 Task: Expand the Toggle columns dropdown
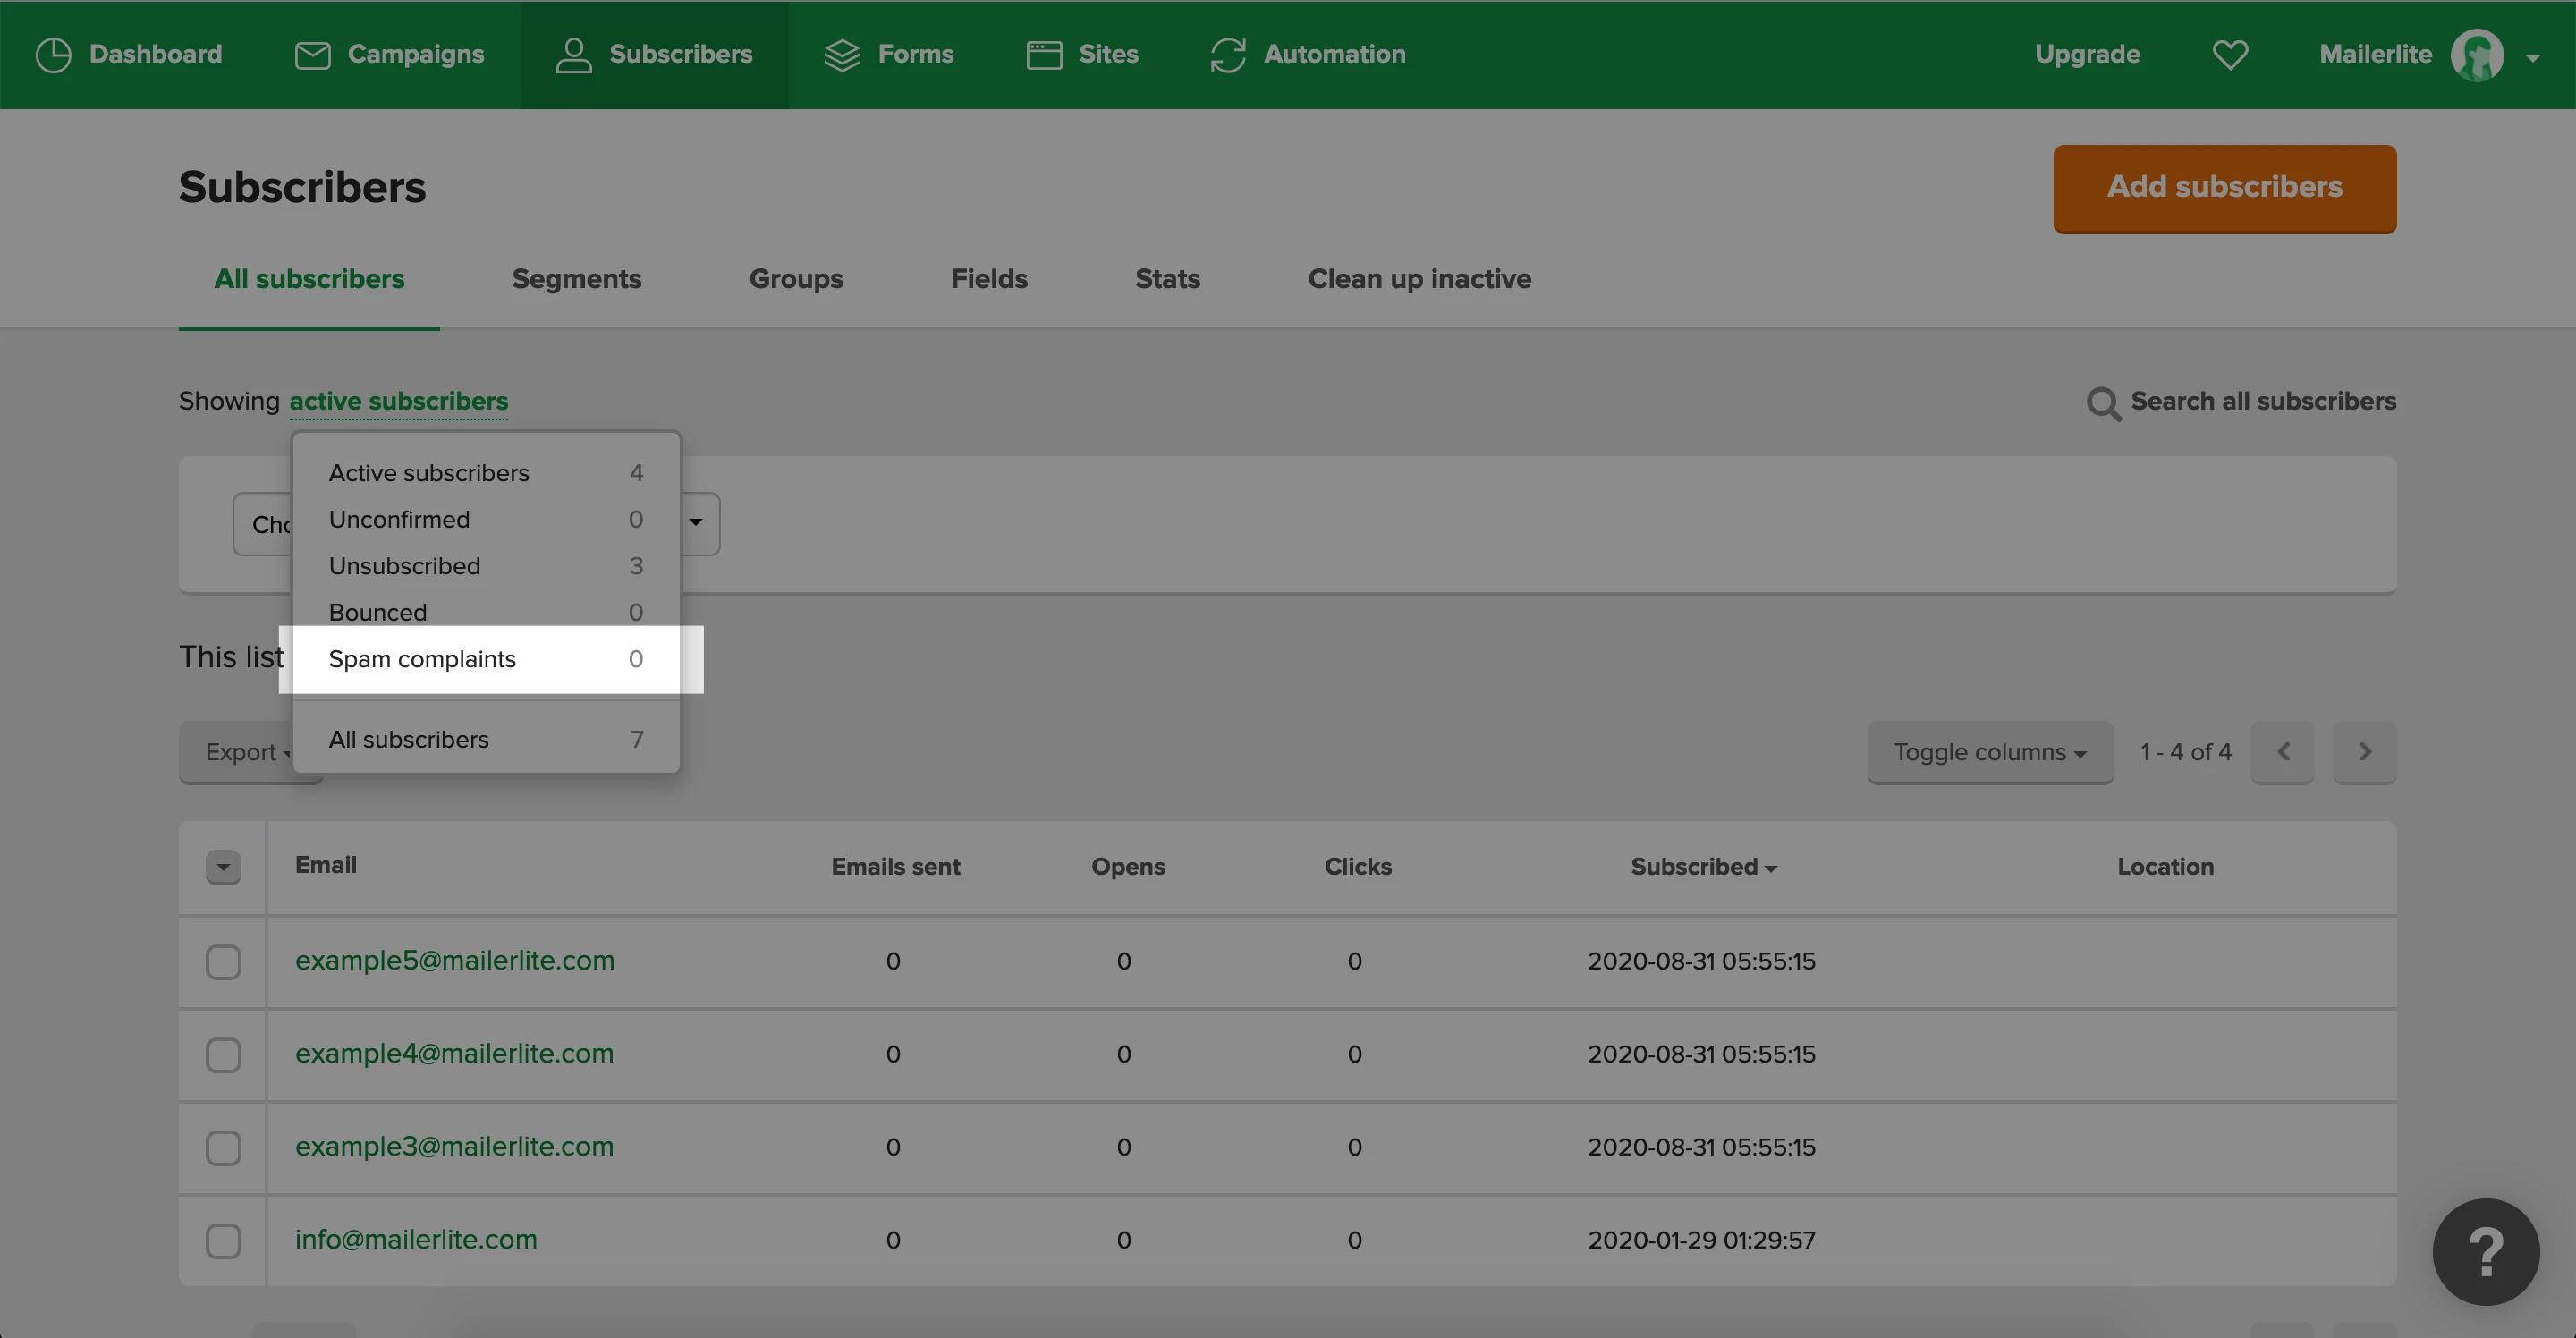[1989, 752]
